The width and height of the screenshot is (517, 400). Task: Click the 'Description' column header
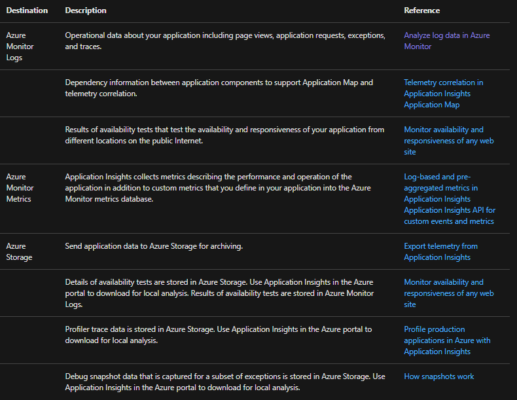tap(86, 10)
